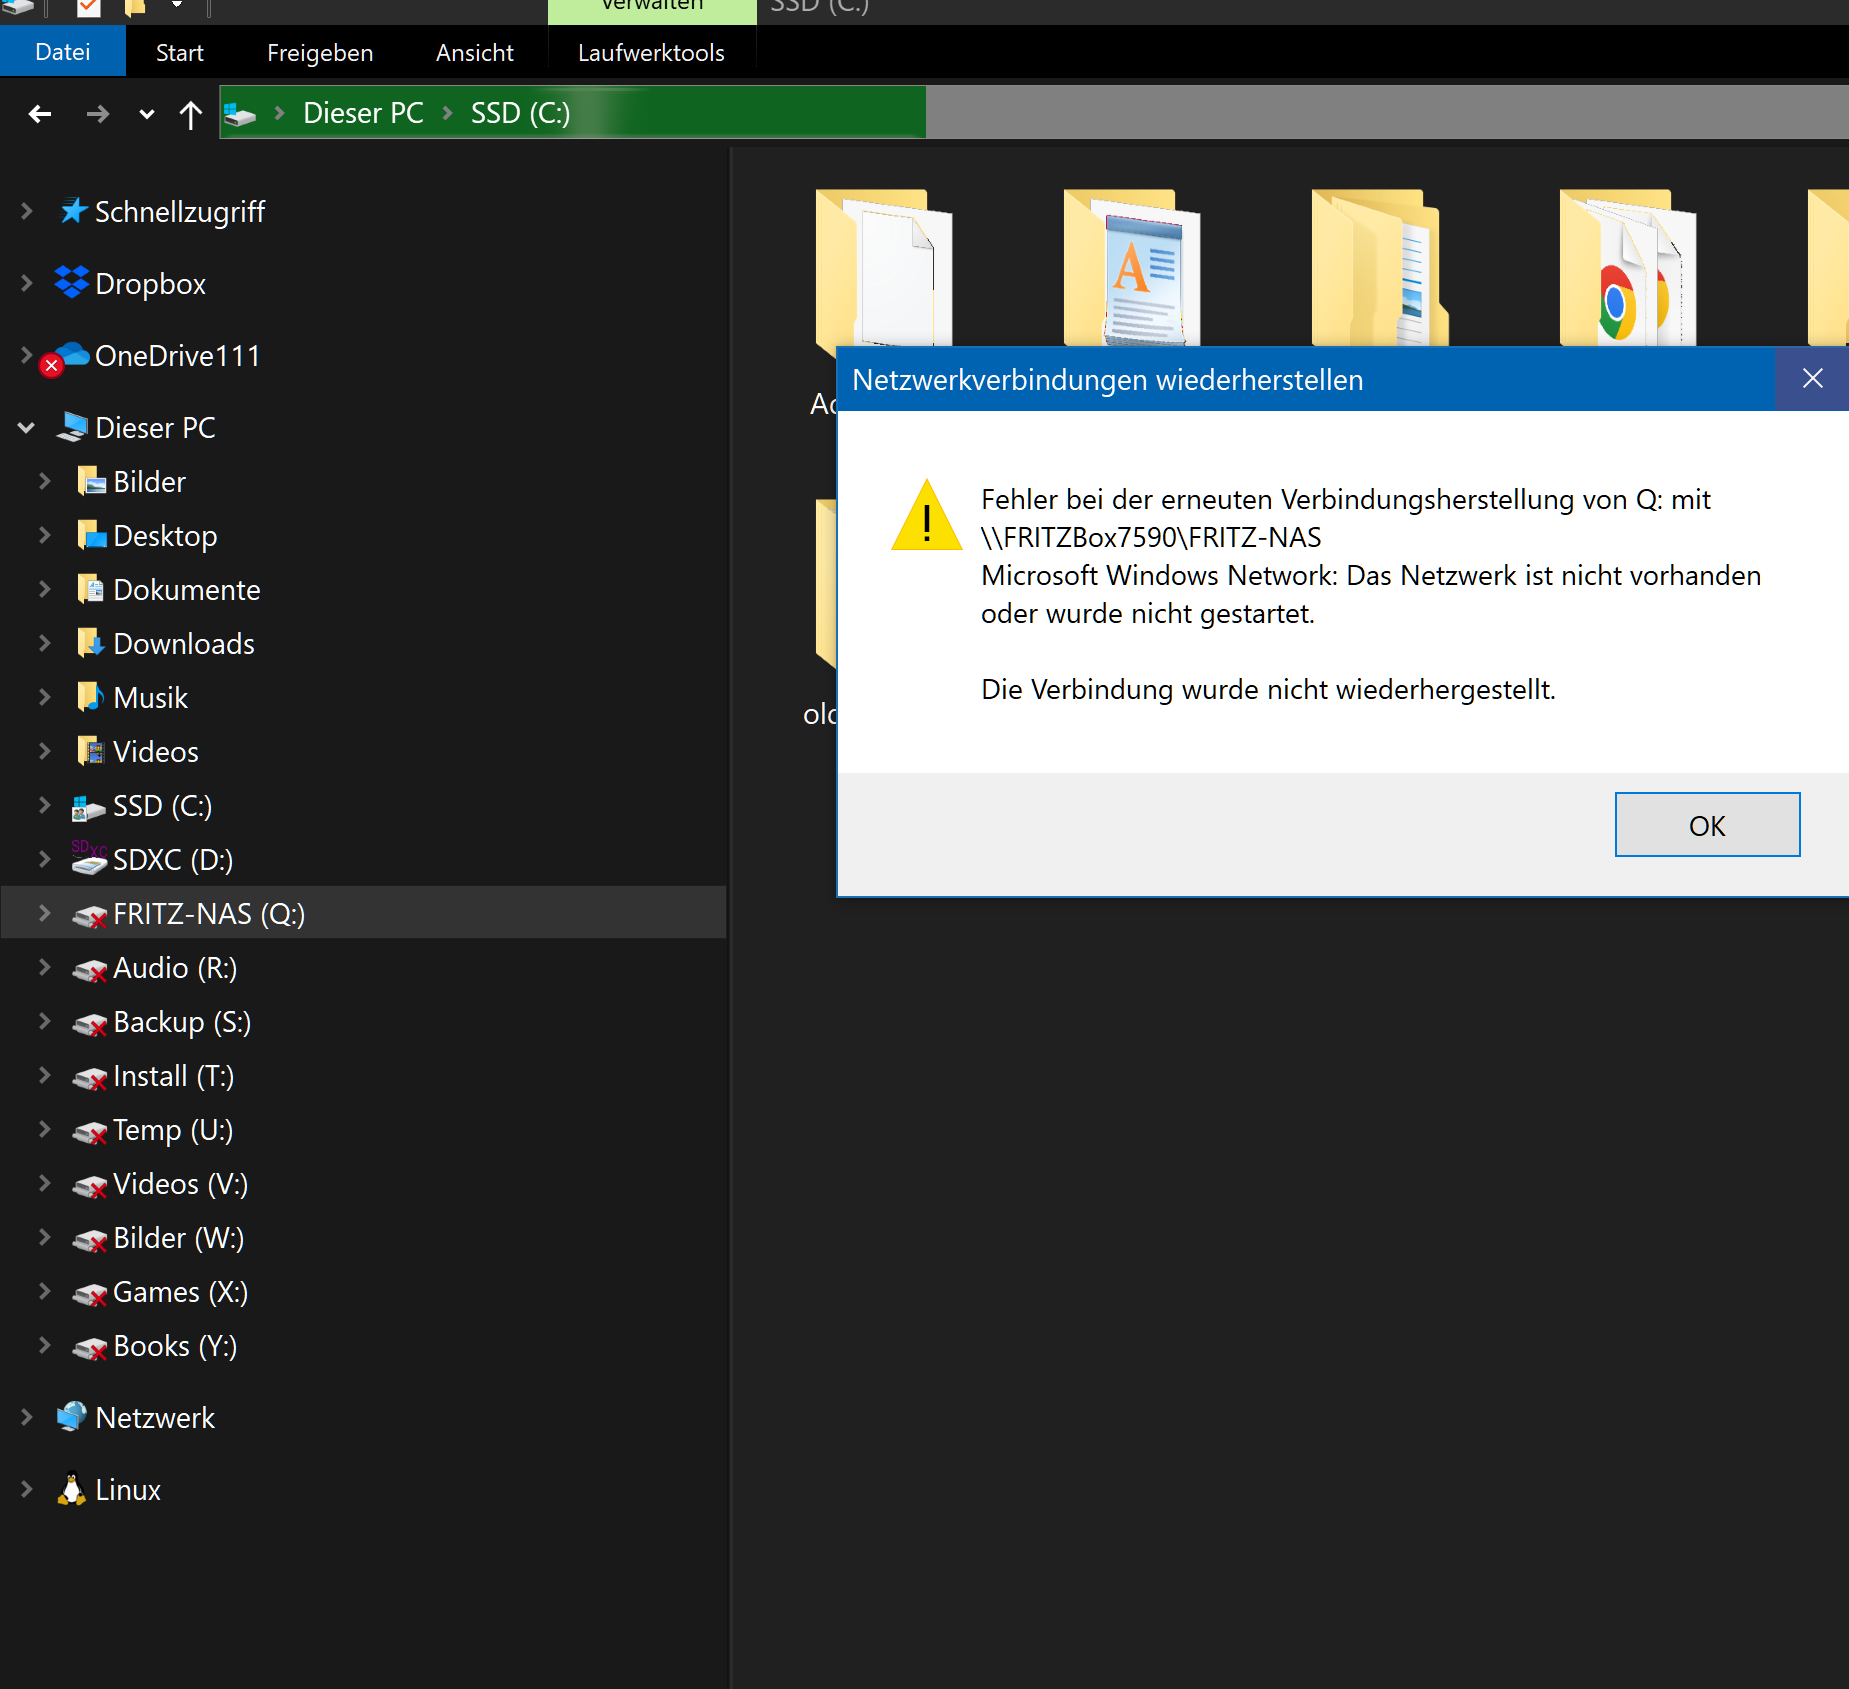Click Dieser PC in the address breadcrumb

[363, 113]
